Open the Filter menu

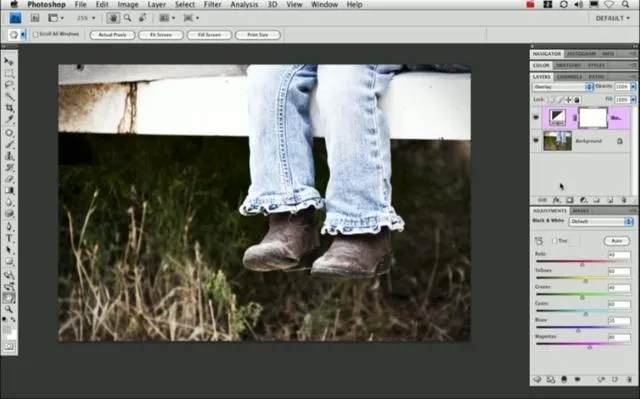pos(212,4)
